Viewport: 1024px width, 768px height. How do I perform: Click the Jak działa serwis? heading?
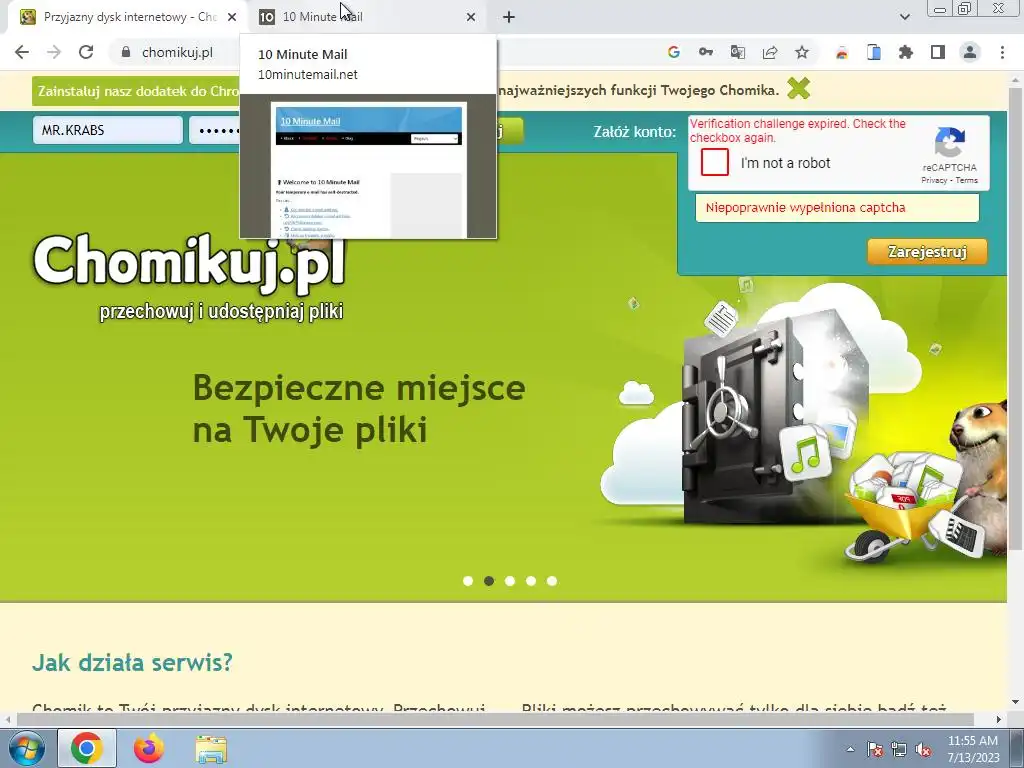point(132,662)
